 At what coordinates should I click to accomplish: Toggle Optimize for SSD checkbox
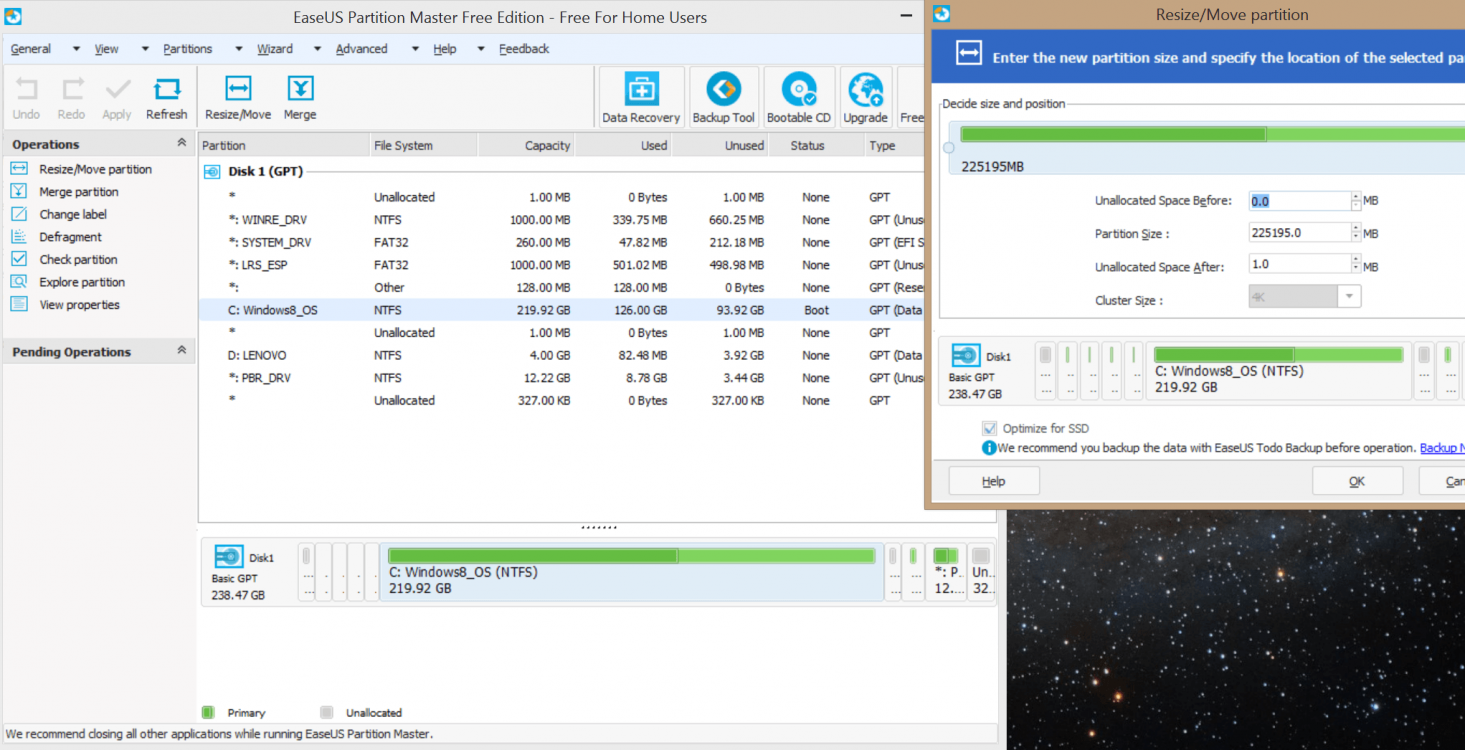(990, 428)
